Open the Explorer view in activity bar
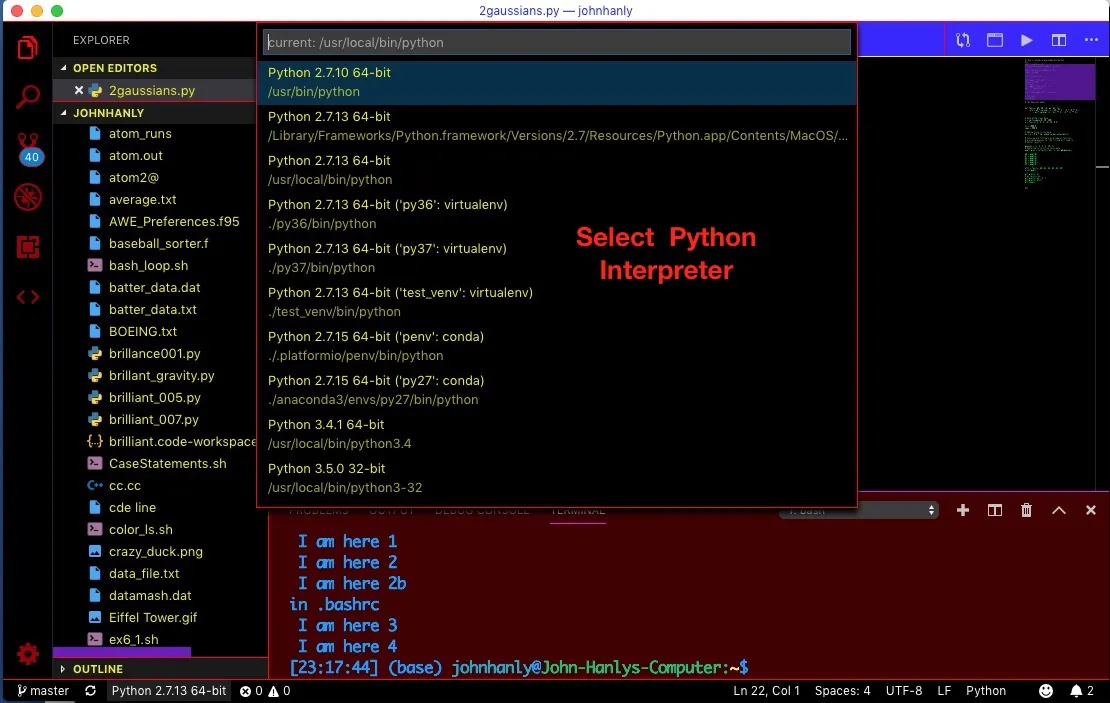The width and height of the screenshot is (1110, 703). (x=28, y=47)
